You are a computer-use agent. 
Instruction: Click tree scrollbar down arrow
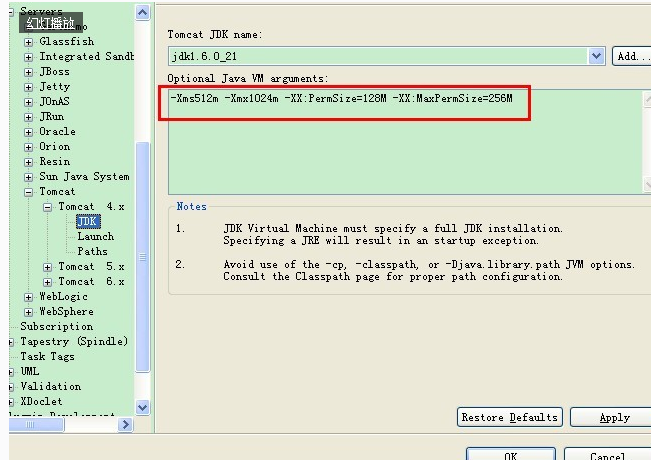(x=142, y=407)
